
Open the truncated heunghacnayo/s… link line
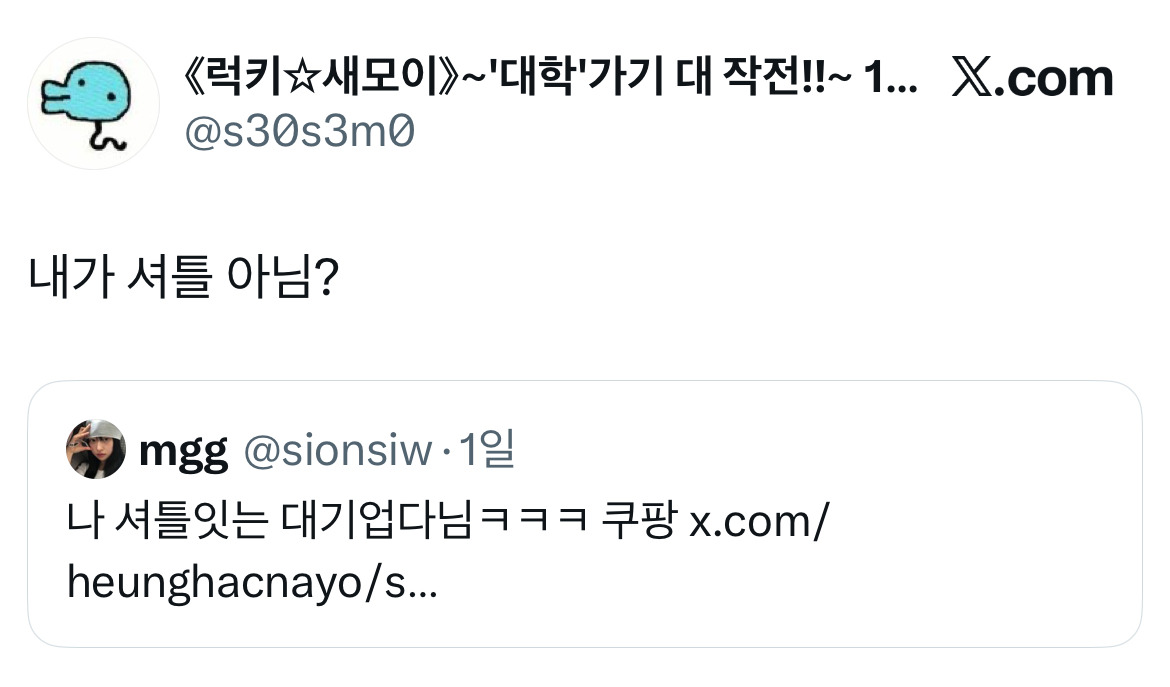pos(252,582)
